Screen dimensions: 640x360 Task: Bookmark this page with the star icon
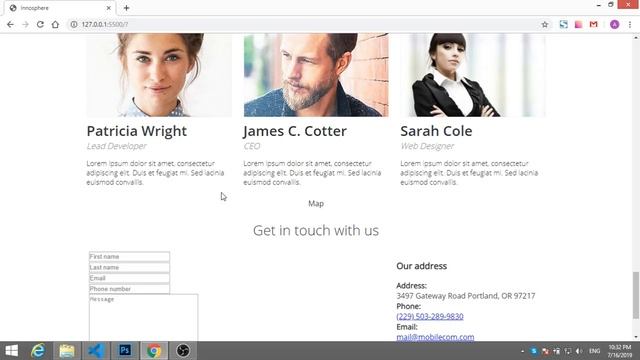(x=545, y=24)
